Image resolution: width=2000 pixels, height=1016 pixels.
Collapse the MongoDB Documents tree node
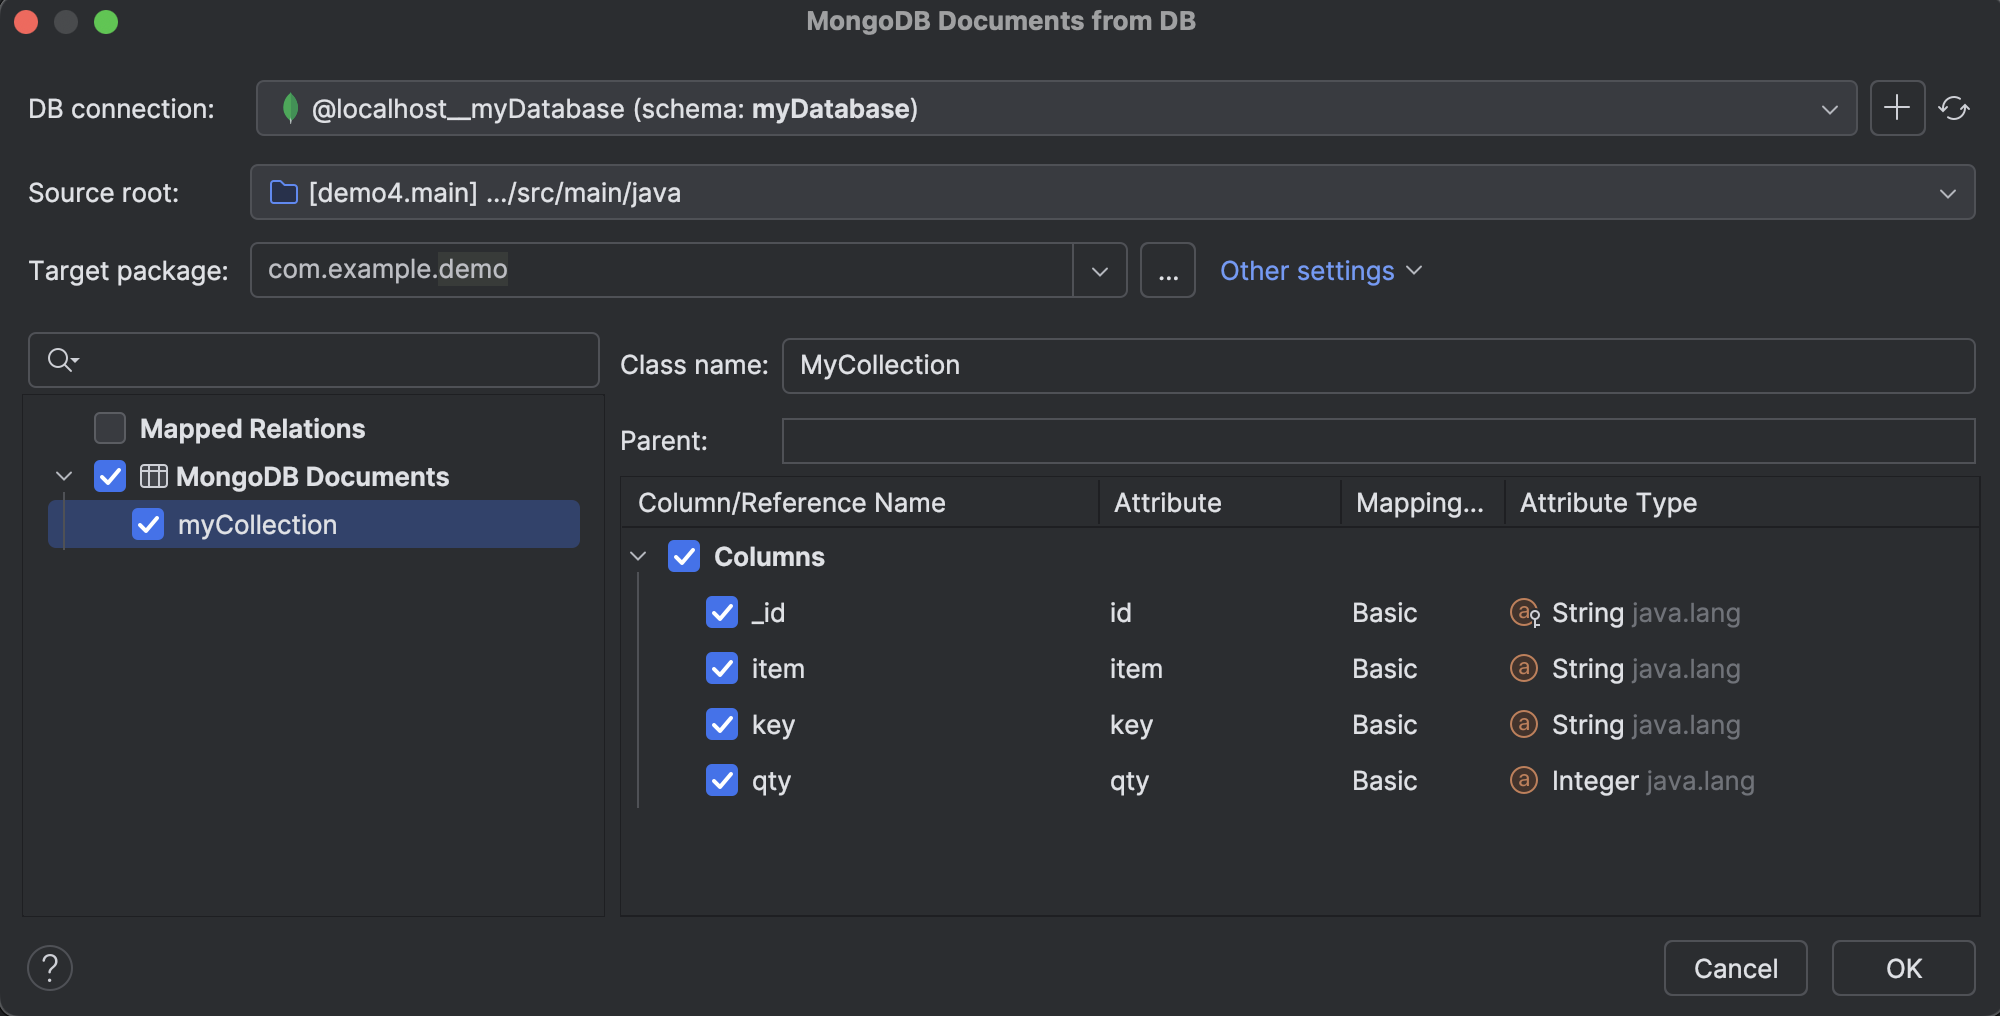pos(64,476)
